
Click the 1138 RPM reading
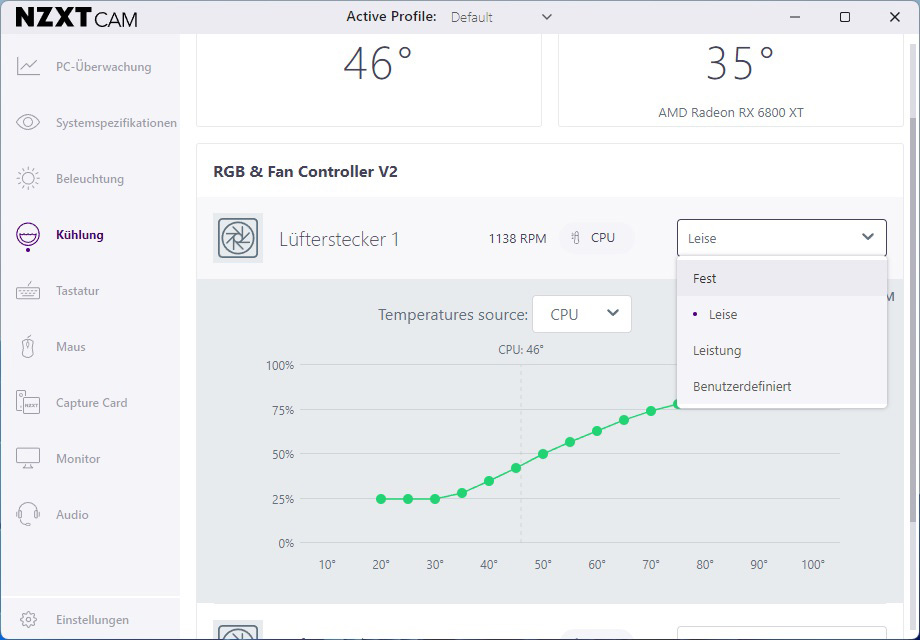(x=517, y=238)
